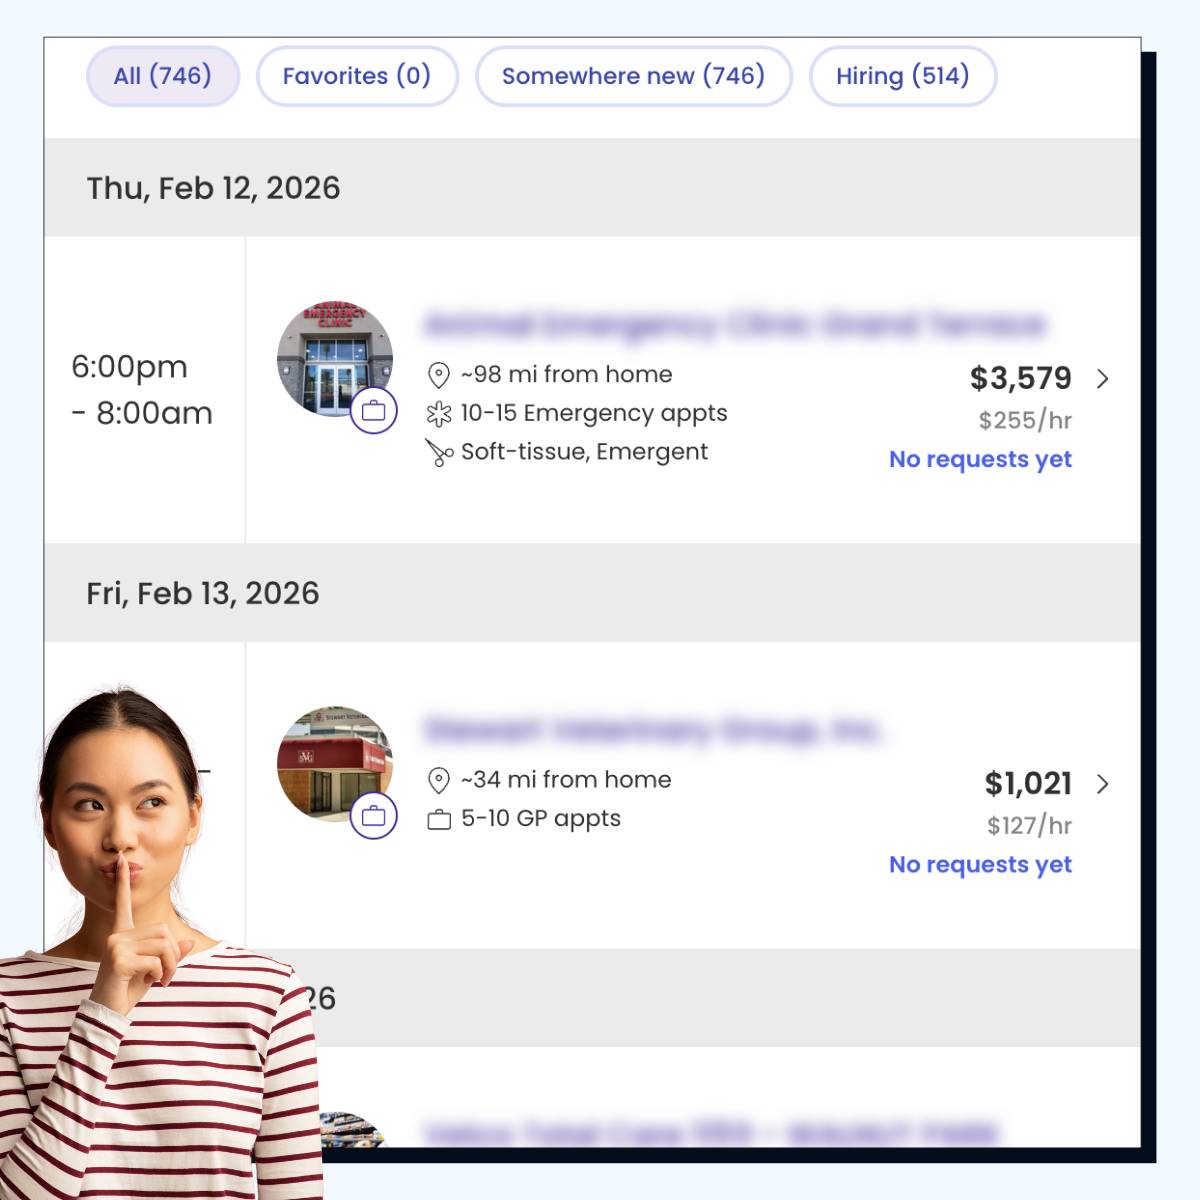Click the Emergency appts star-of-life icon
The width and height of the screenshot is (1200, 1200).
pyautogui.click(x=438, y=414)
